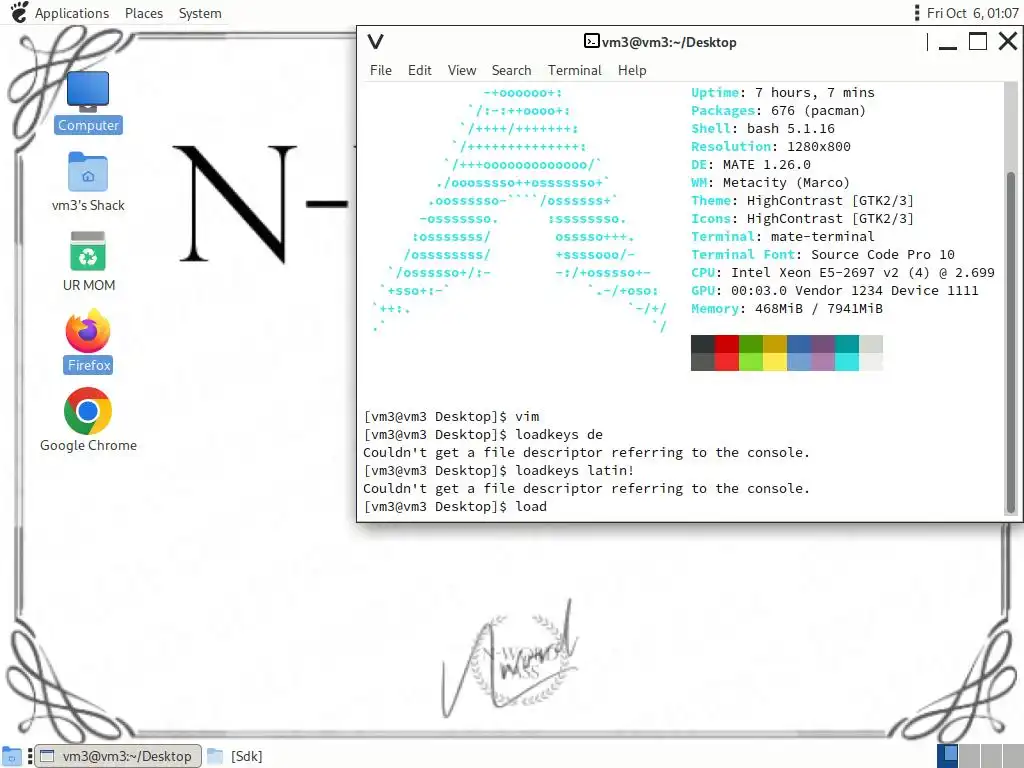Open the Applications panel menu
Viewport: 1024px width, 768px height.
(72, 13)
